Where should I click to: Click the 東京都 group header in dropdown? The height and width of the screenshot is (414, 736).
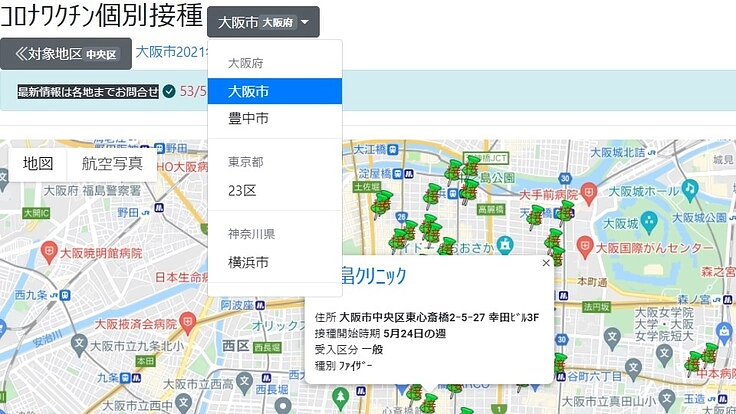tap(245, 162)
